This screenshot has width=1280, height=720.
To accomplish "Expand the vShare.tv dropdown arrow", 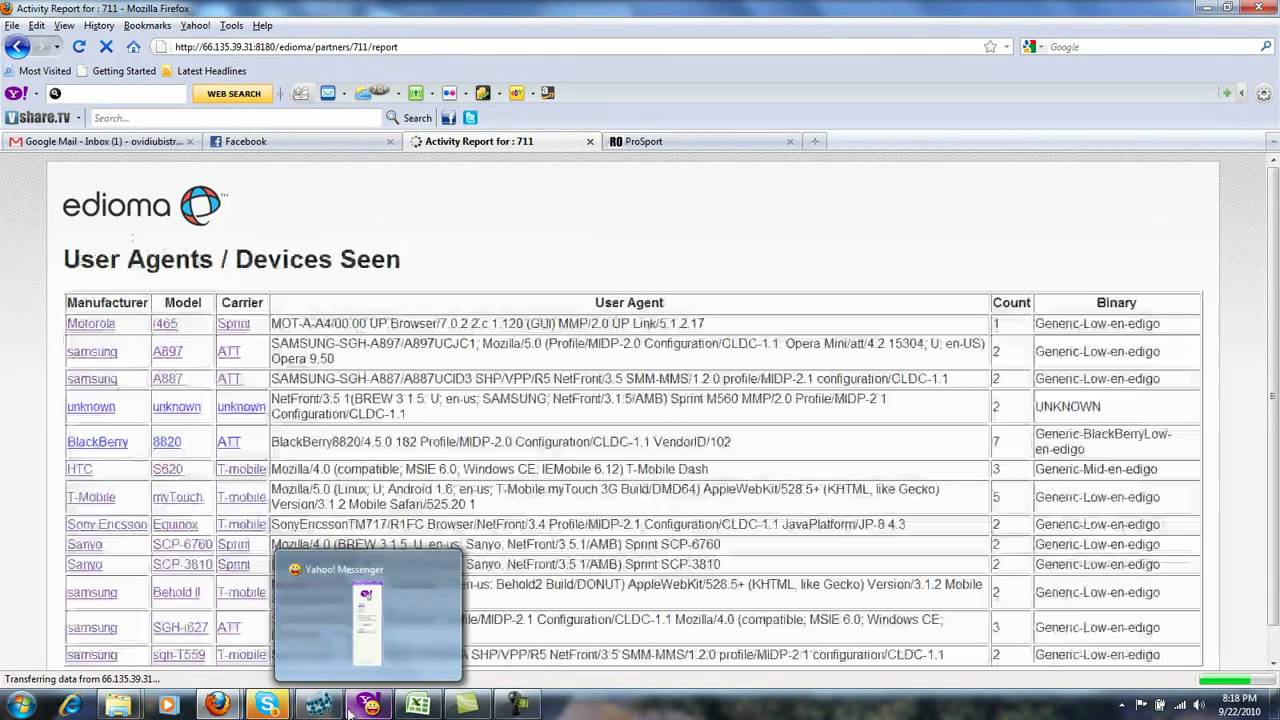I will coord(78,118).
